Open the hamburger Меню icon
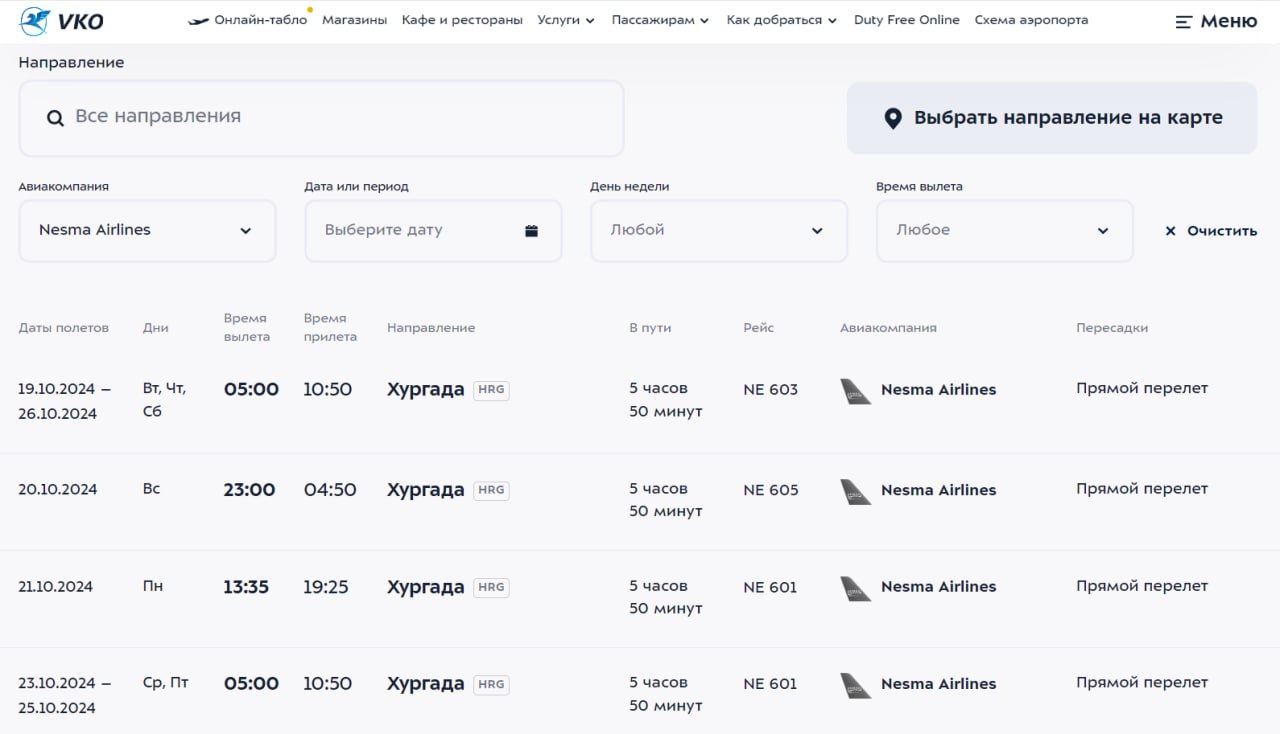Image resolution: width=1280 pixels, height=734 pixels. 1184,21
